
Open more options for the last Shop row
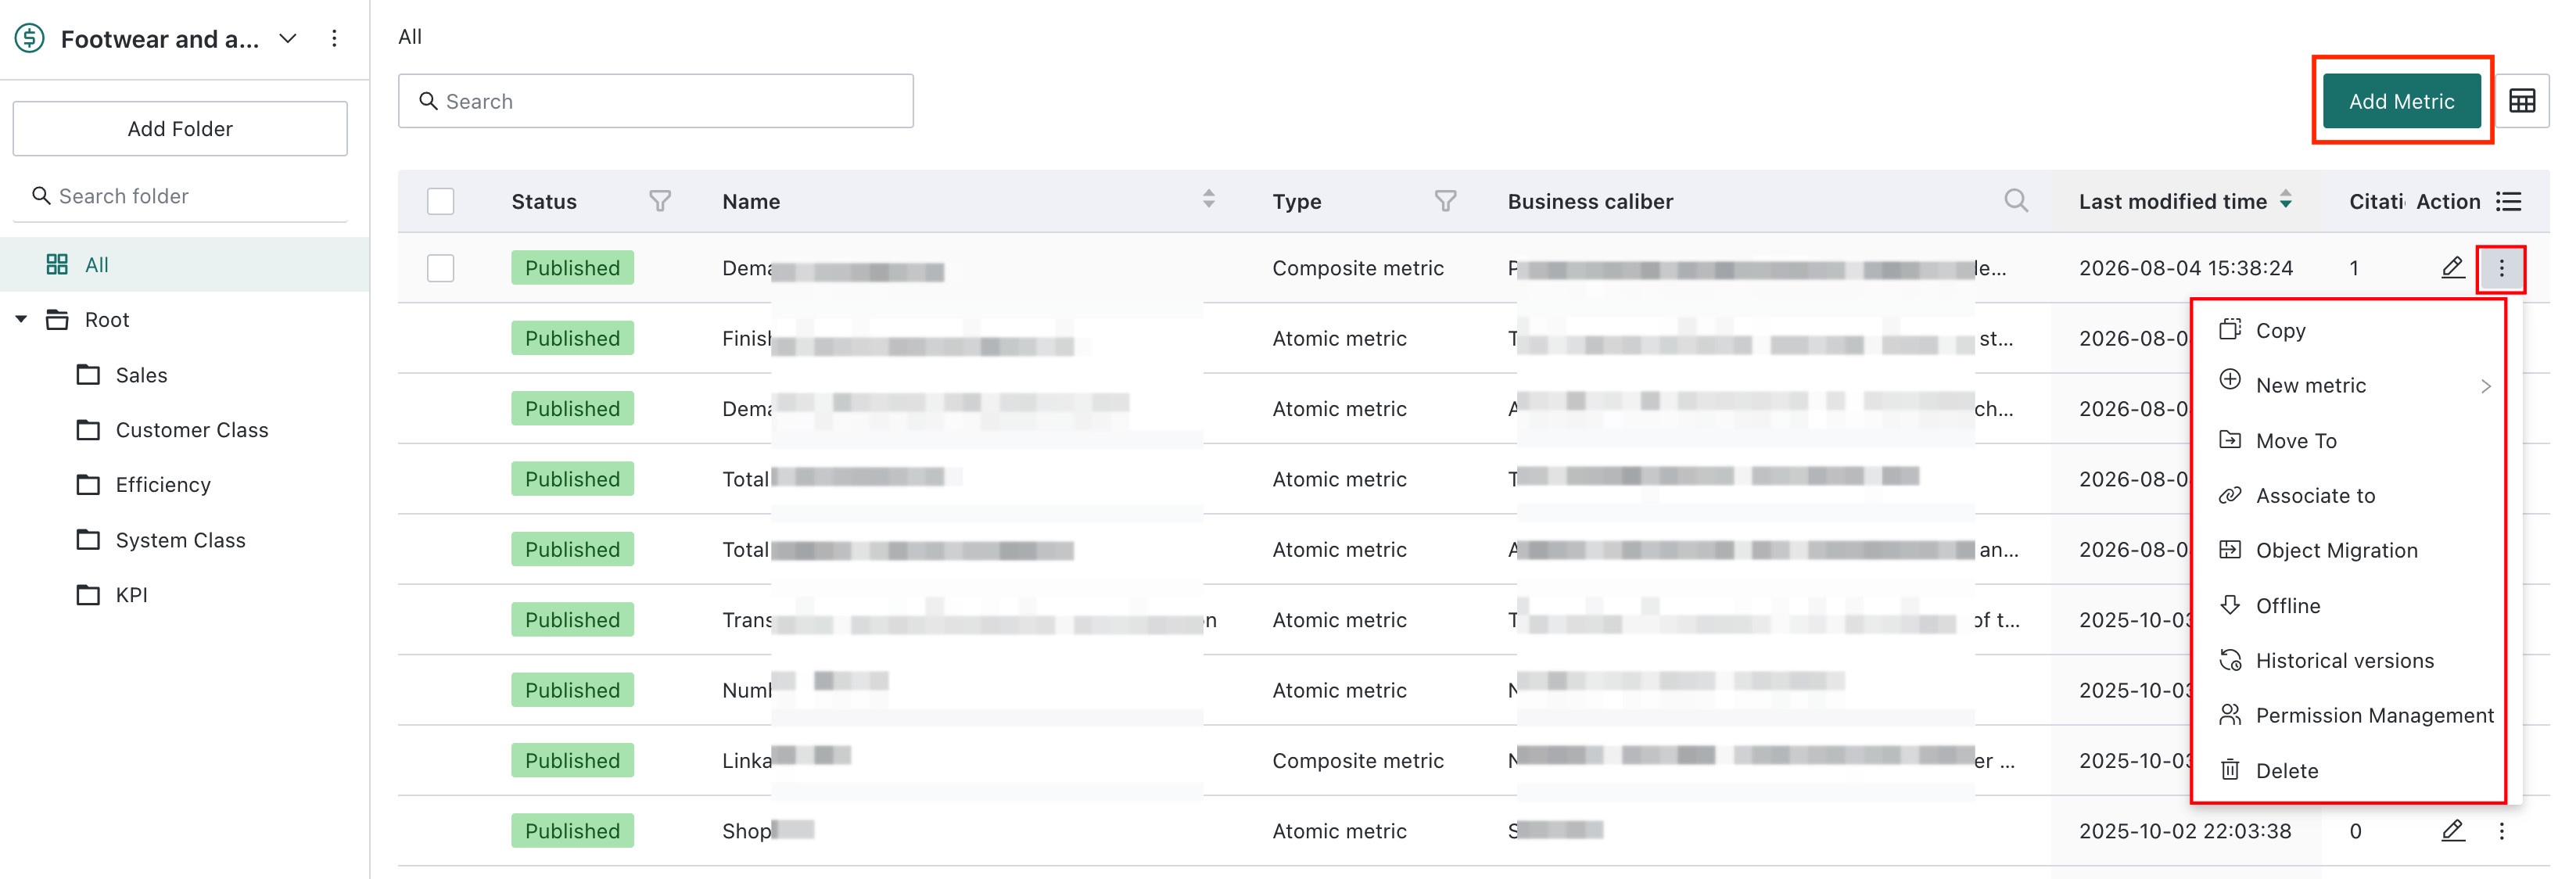pyautogui.click(x=2501, y=831)
